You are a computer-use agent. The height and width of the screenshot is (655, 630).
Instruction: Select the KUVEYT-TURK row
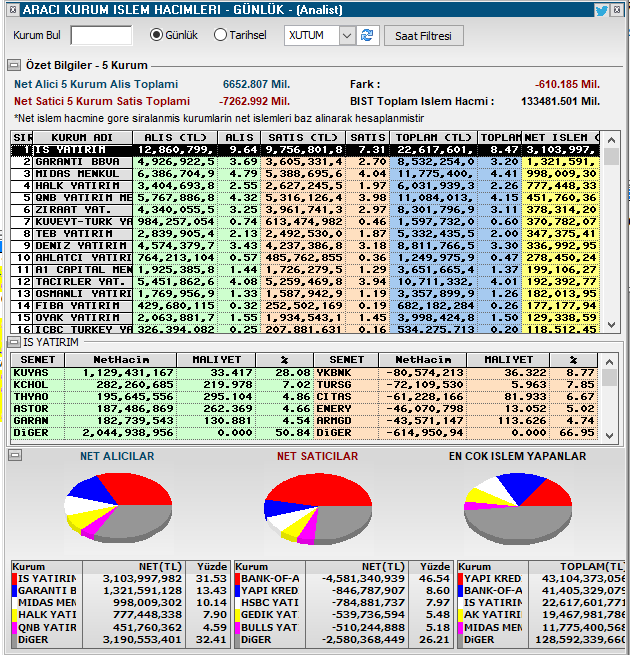305,222
